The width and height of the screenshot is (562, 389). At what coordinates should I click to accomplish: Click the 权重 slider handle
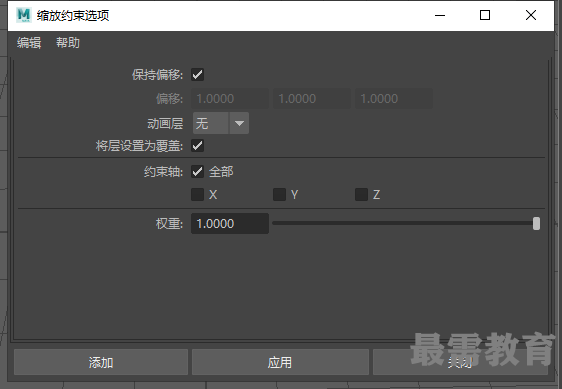(x=536, y=223)
